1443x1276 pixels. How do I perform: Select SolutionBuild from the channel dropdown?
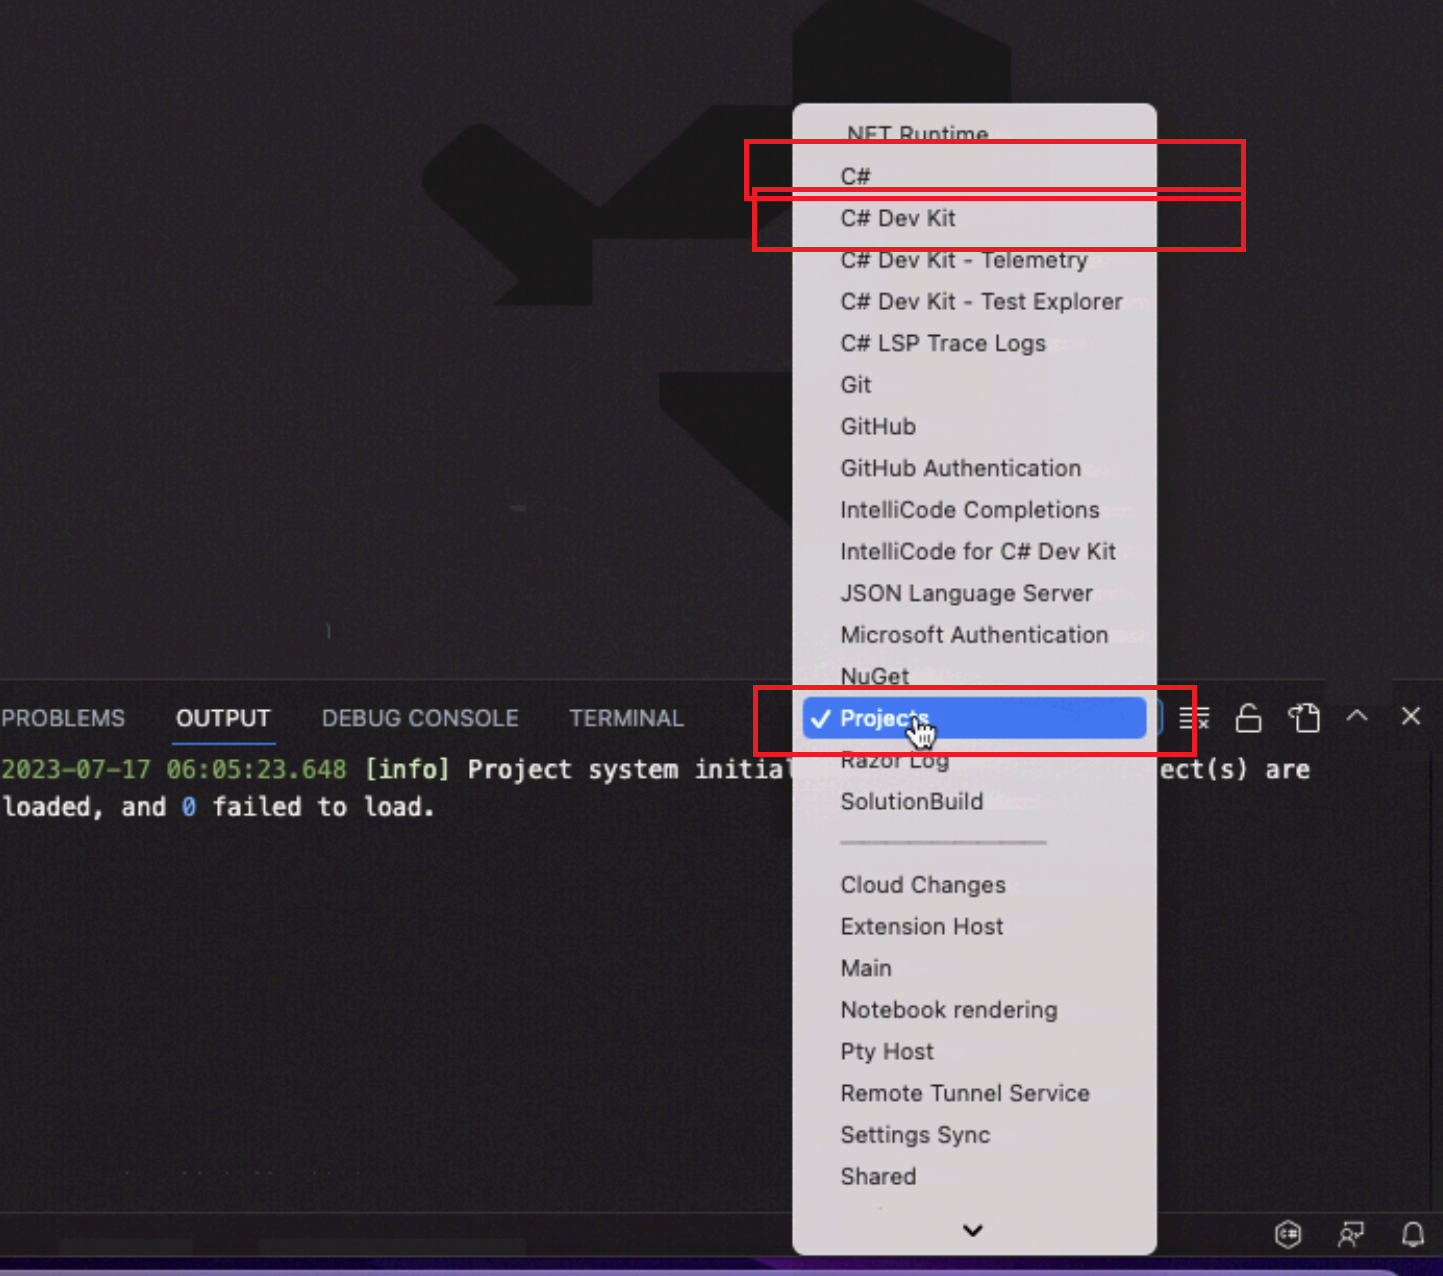pos(911,801)
